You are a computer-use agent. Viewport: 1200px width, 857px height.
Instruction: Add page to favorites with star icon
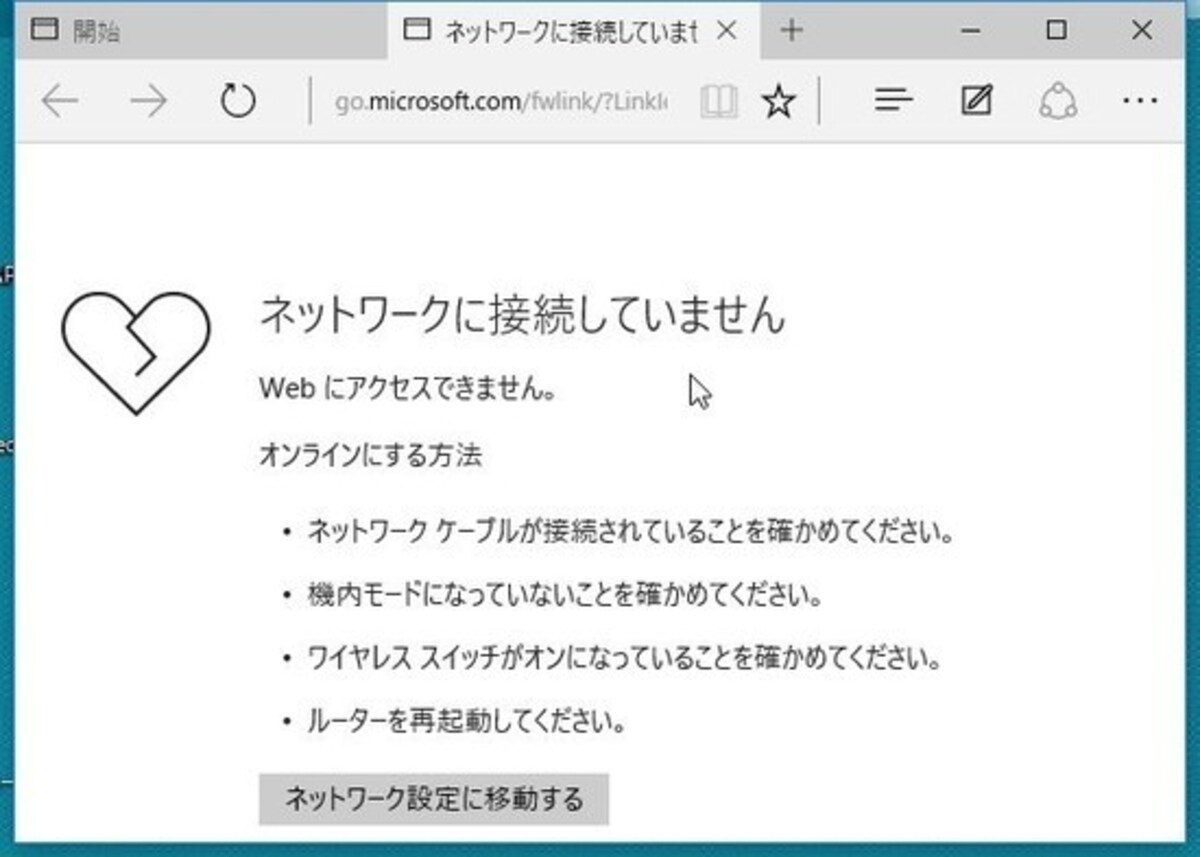pyautogui.click(x=778, y=101)
